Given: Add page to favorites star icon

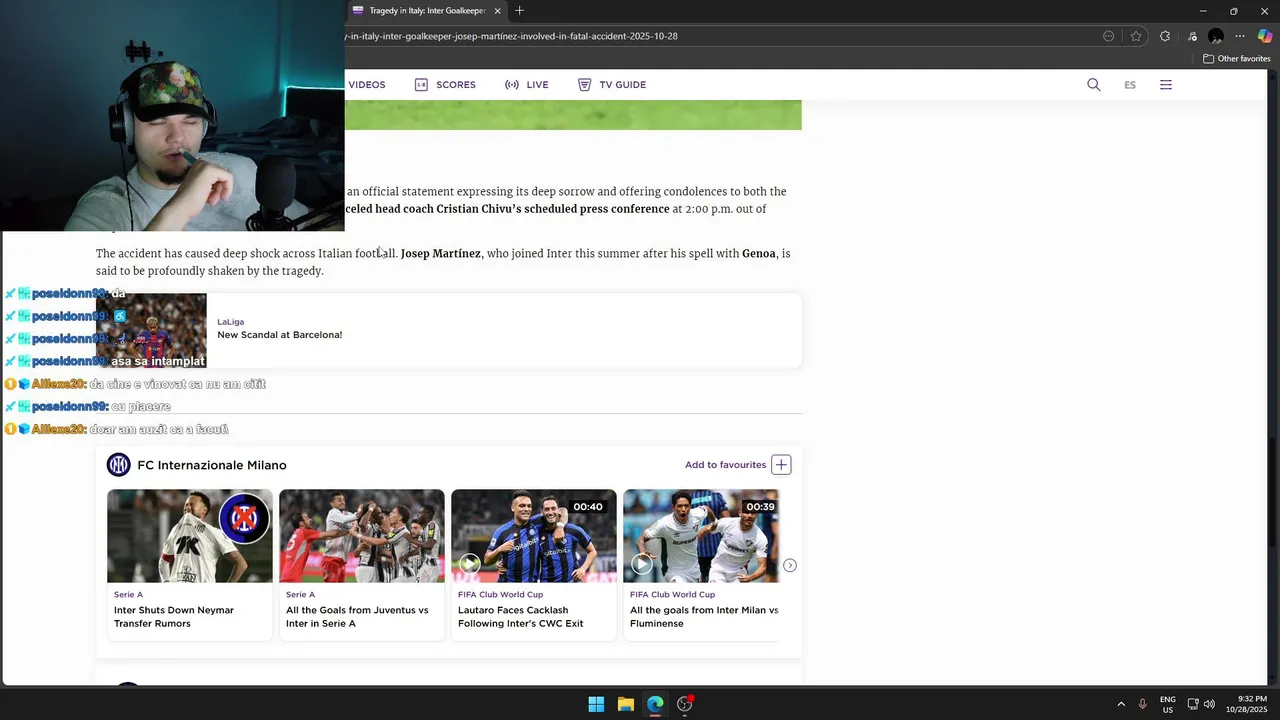Looking at the screenshot, I should point(1136,36).
